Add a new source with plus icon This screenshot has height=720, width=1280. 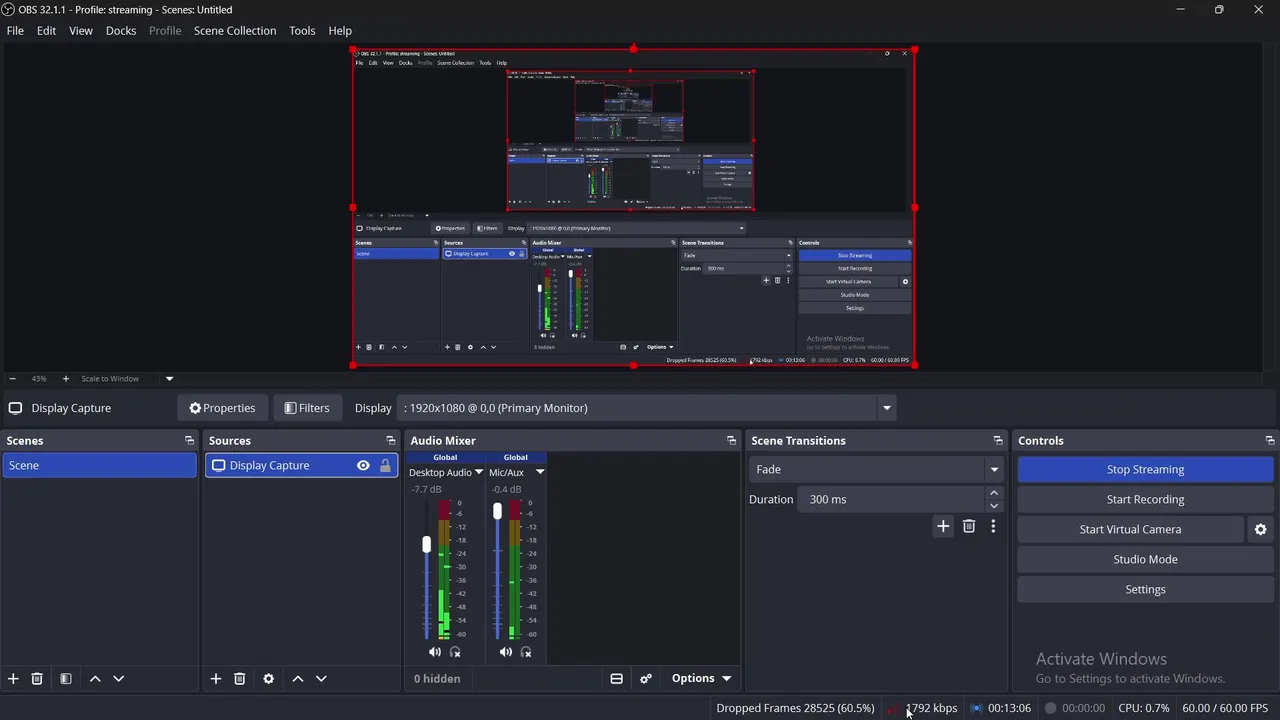click(x=216, y=679)
